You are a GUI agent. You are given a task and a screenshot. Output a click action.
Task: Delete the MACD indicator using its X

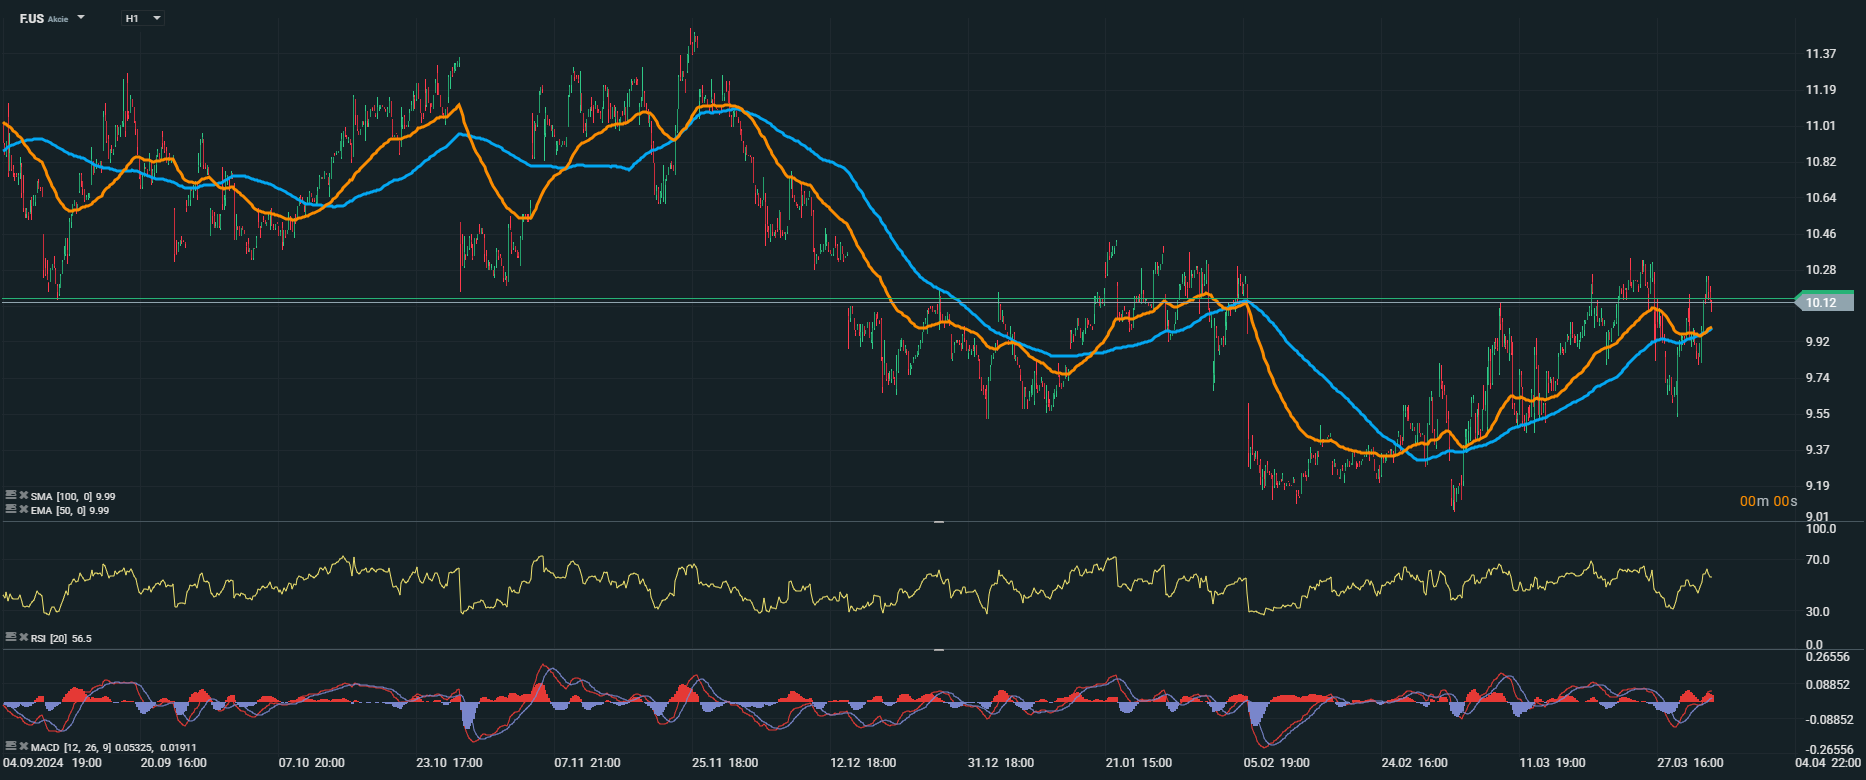pyautogui.click(x=23, y=746)
